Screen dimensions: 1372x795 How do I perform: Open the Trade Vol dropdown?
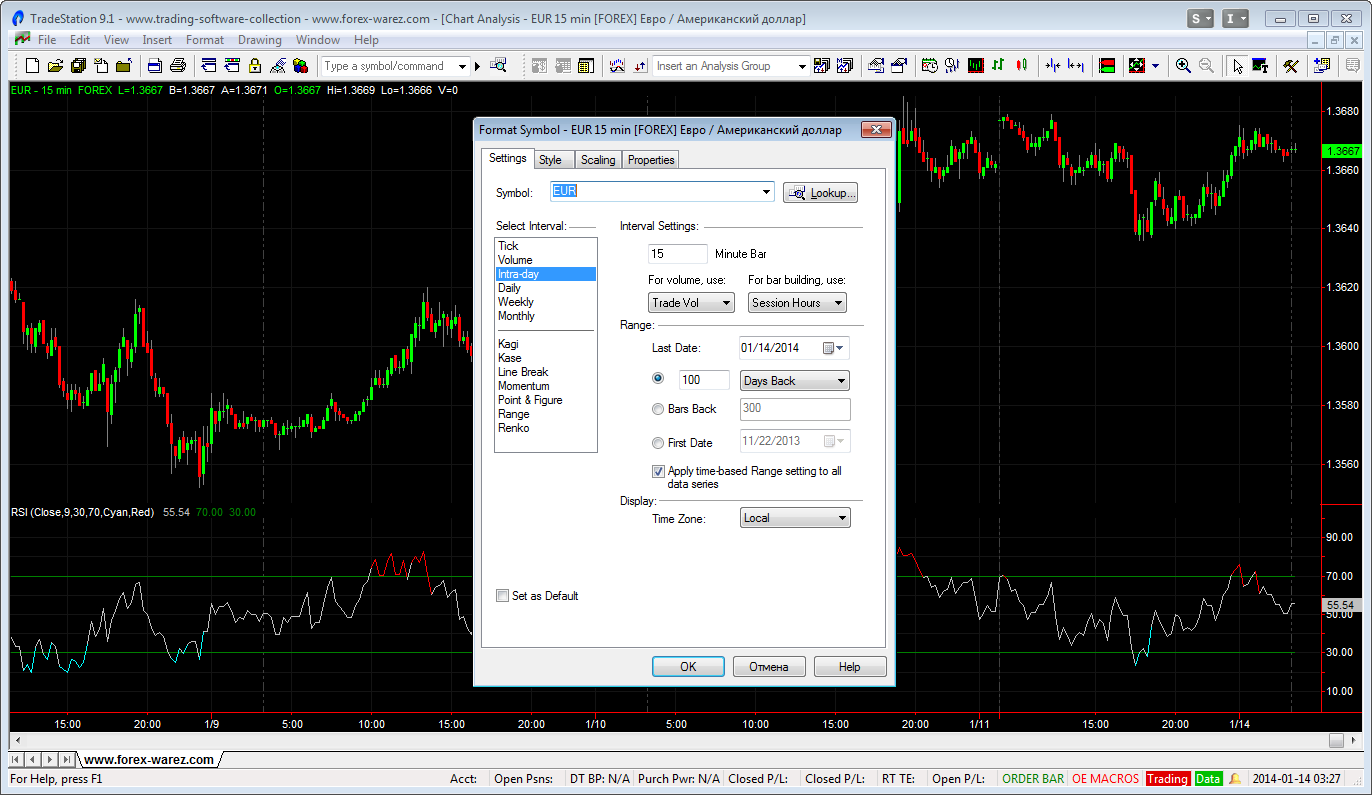(691, 303)
